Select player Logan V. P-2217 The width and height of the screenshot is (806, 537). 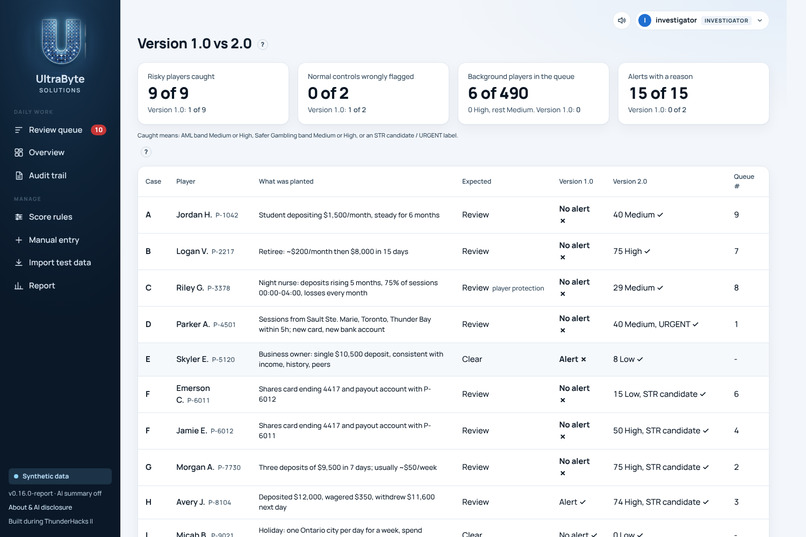205,251
